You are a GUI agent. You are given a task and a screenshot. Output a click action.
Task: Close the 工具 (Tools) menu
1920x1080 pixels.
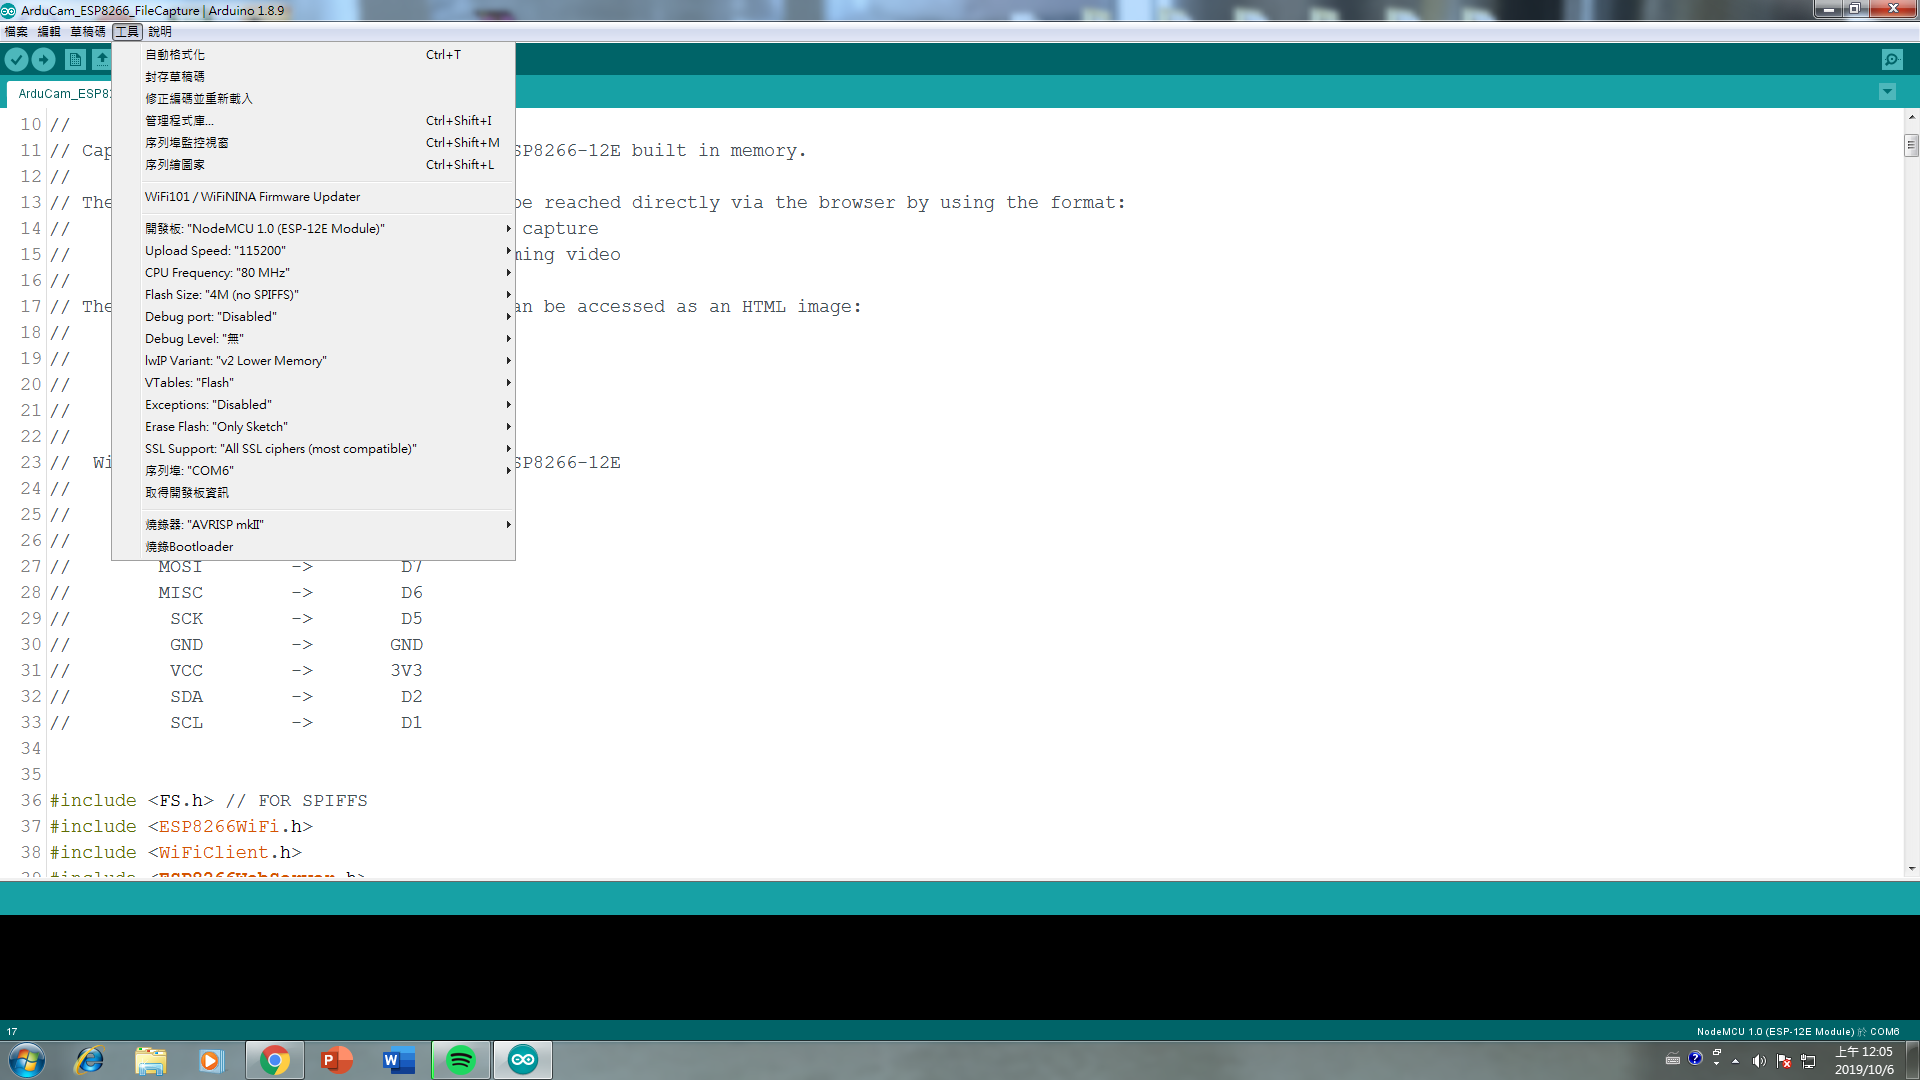pyautogui.click(x=127, y=32)
